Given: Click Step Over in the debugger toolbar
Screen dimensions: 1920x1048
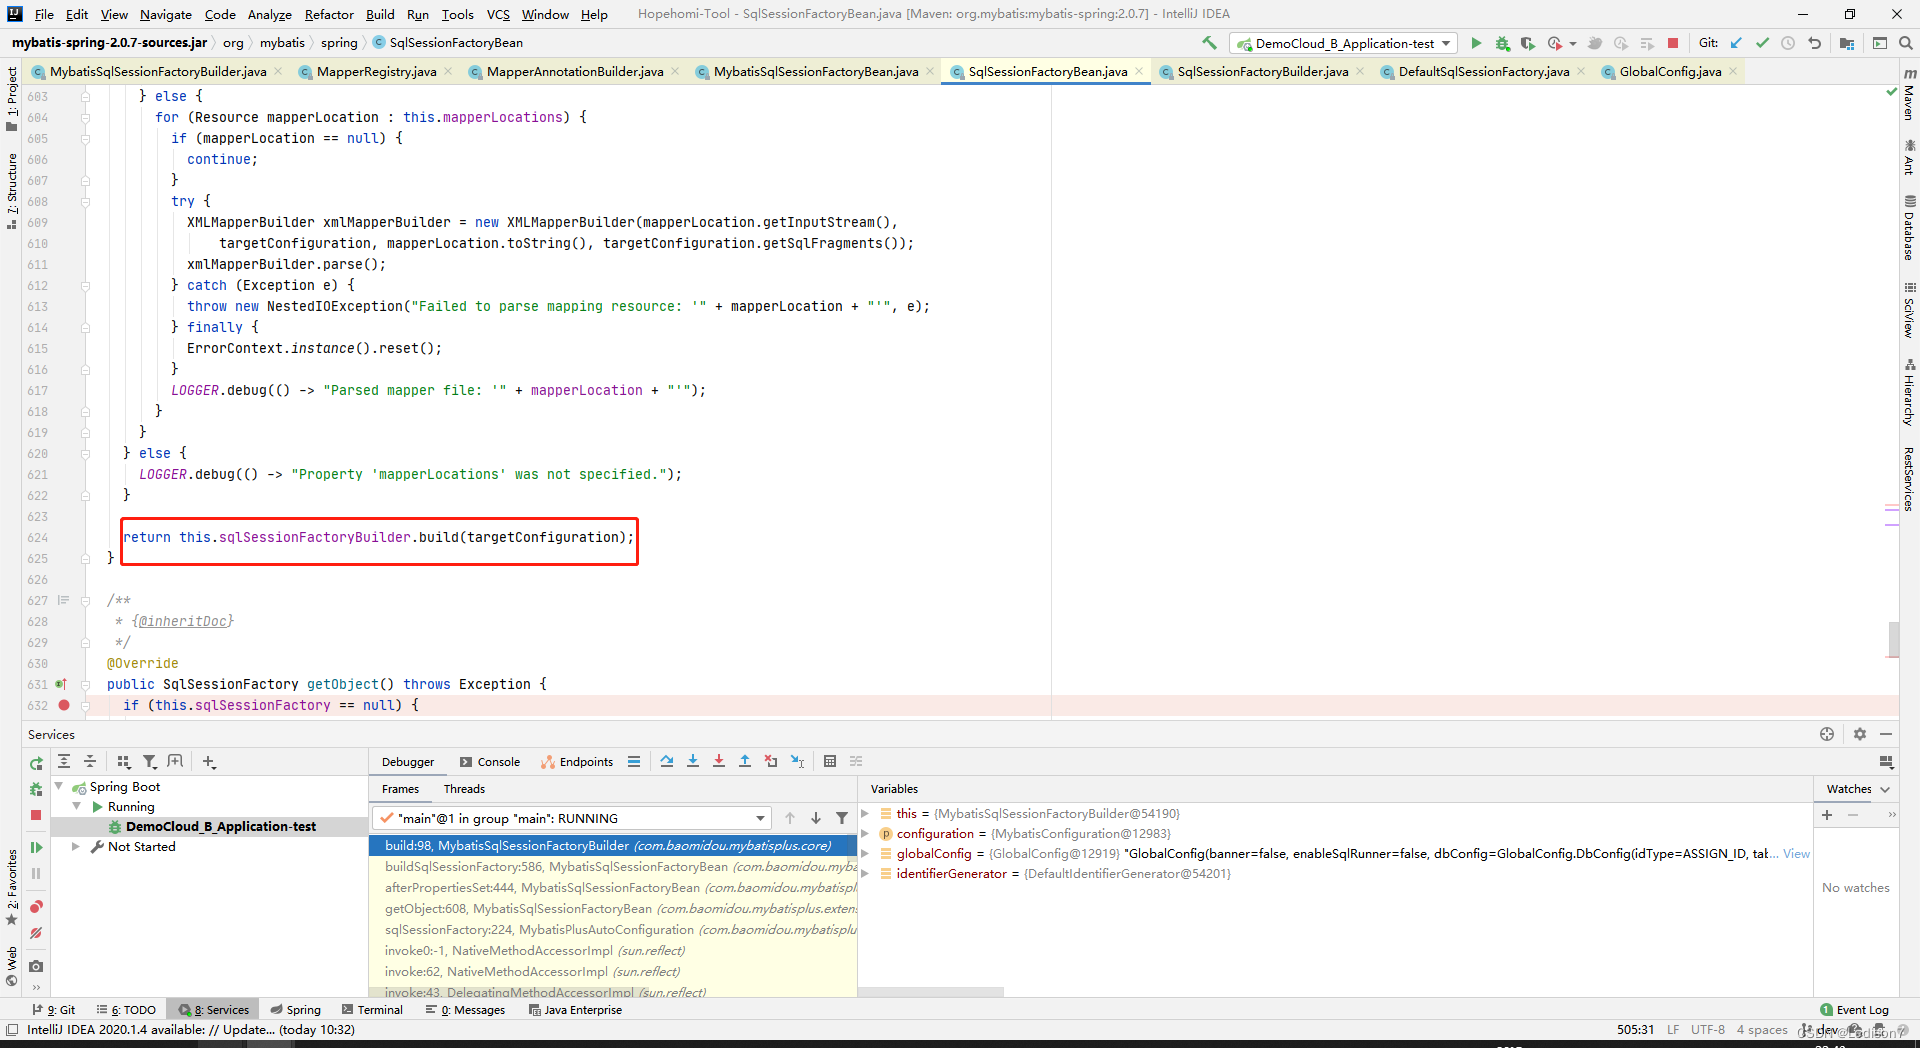Looking at the screenshot, I should coord(667,761).
